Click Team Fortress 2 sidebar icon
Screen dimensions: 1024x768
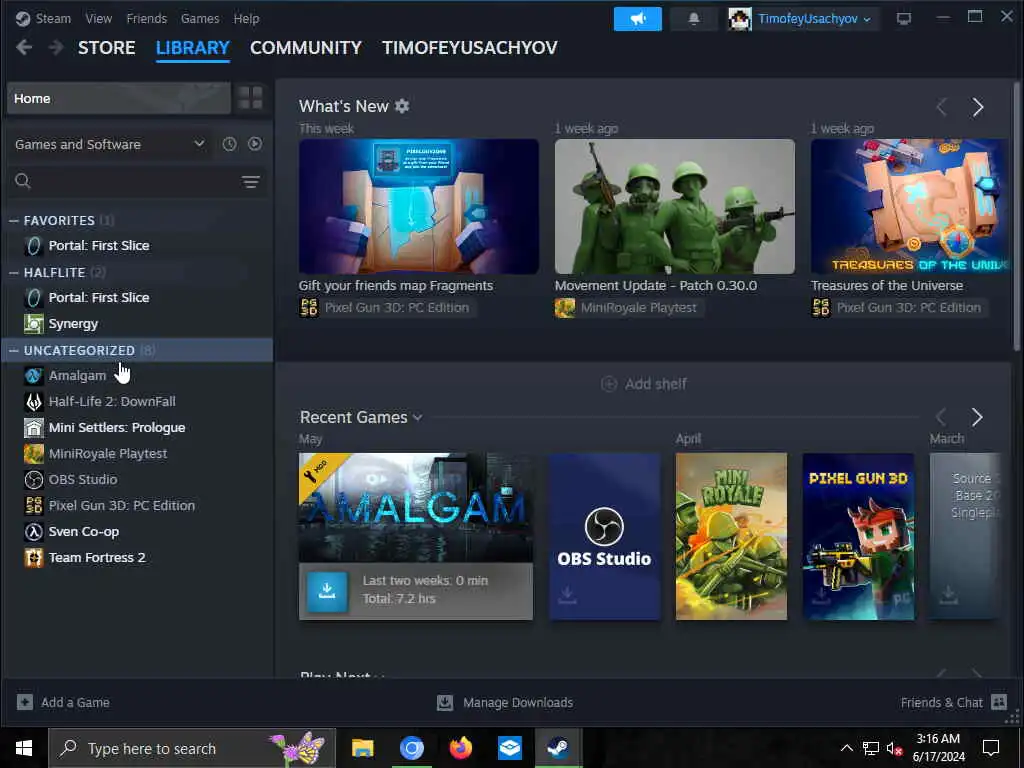[34, 558]
